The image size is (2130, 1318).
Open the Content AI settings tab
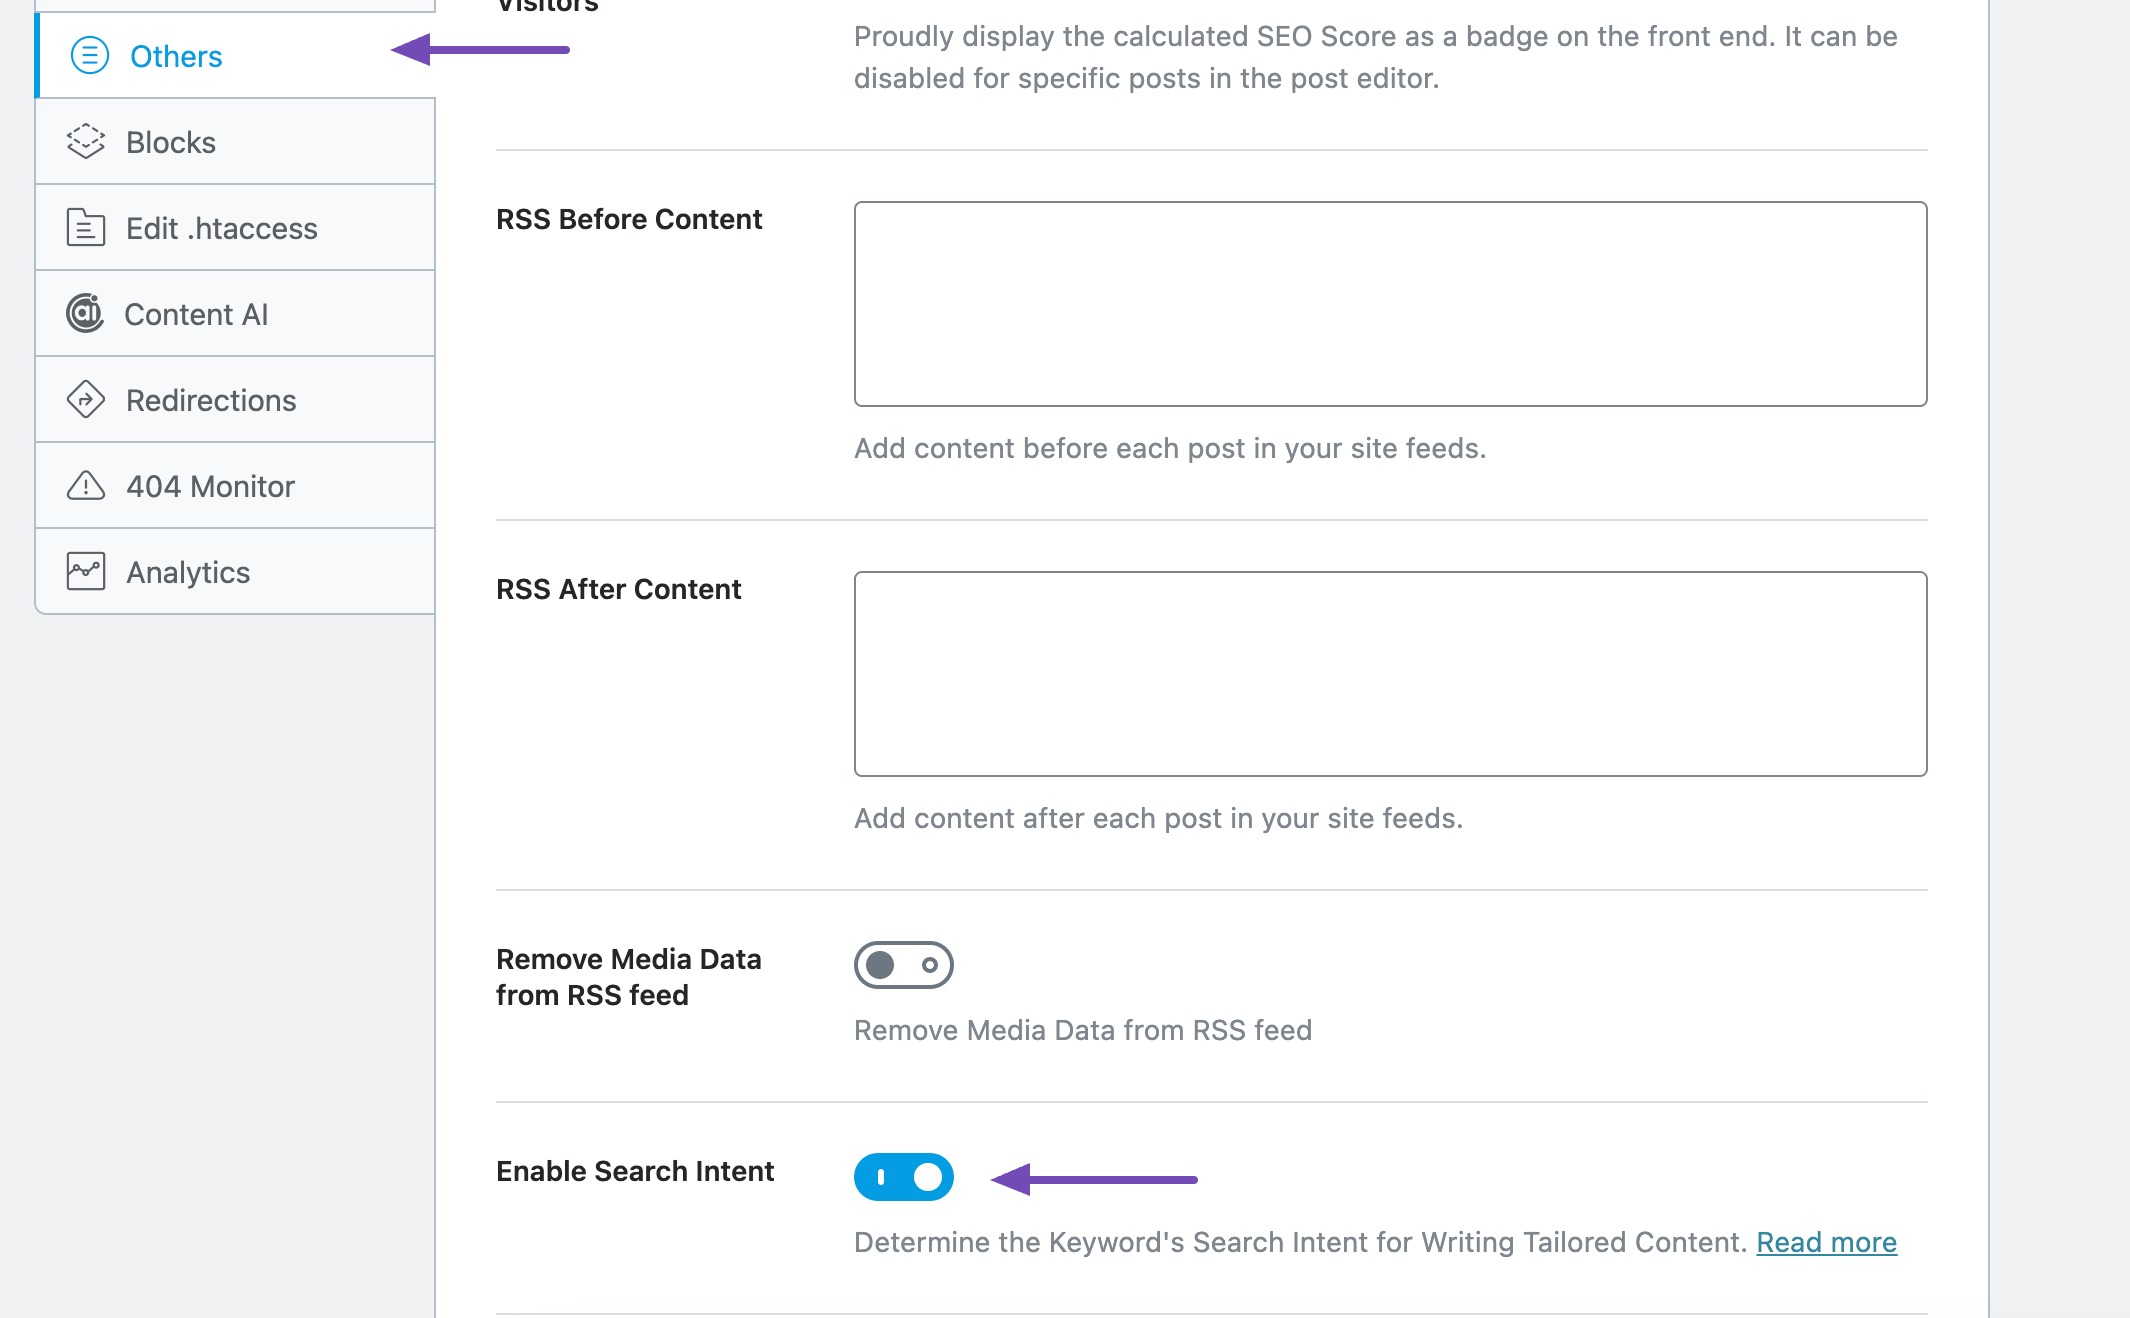tap(196, 313)
